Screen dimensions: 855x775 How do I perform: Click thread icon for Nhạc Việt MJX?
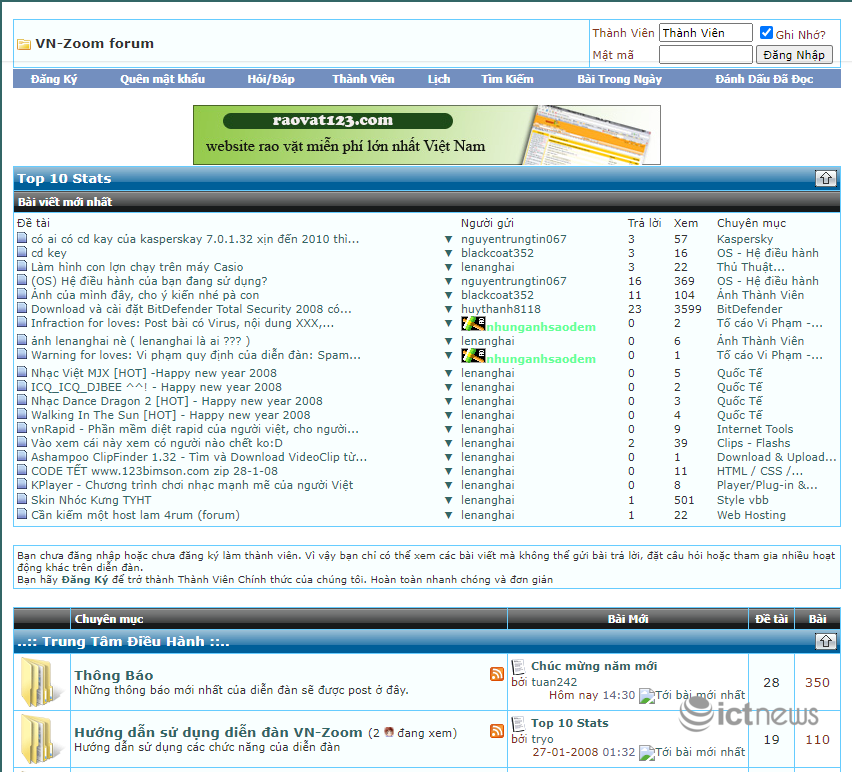[22, 372]
